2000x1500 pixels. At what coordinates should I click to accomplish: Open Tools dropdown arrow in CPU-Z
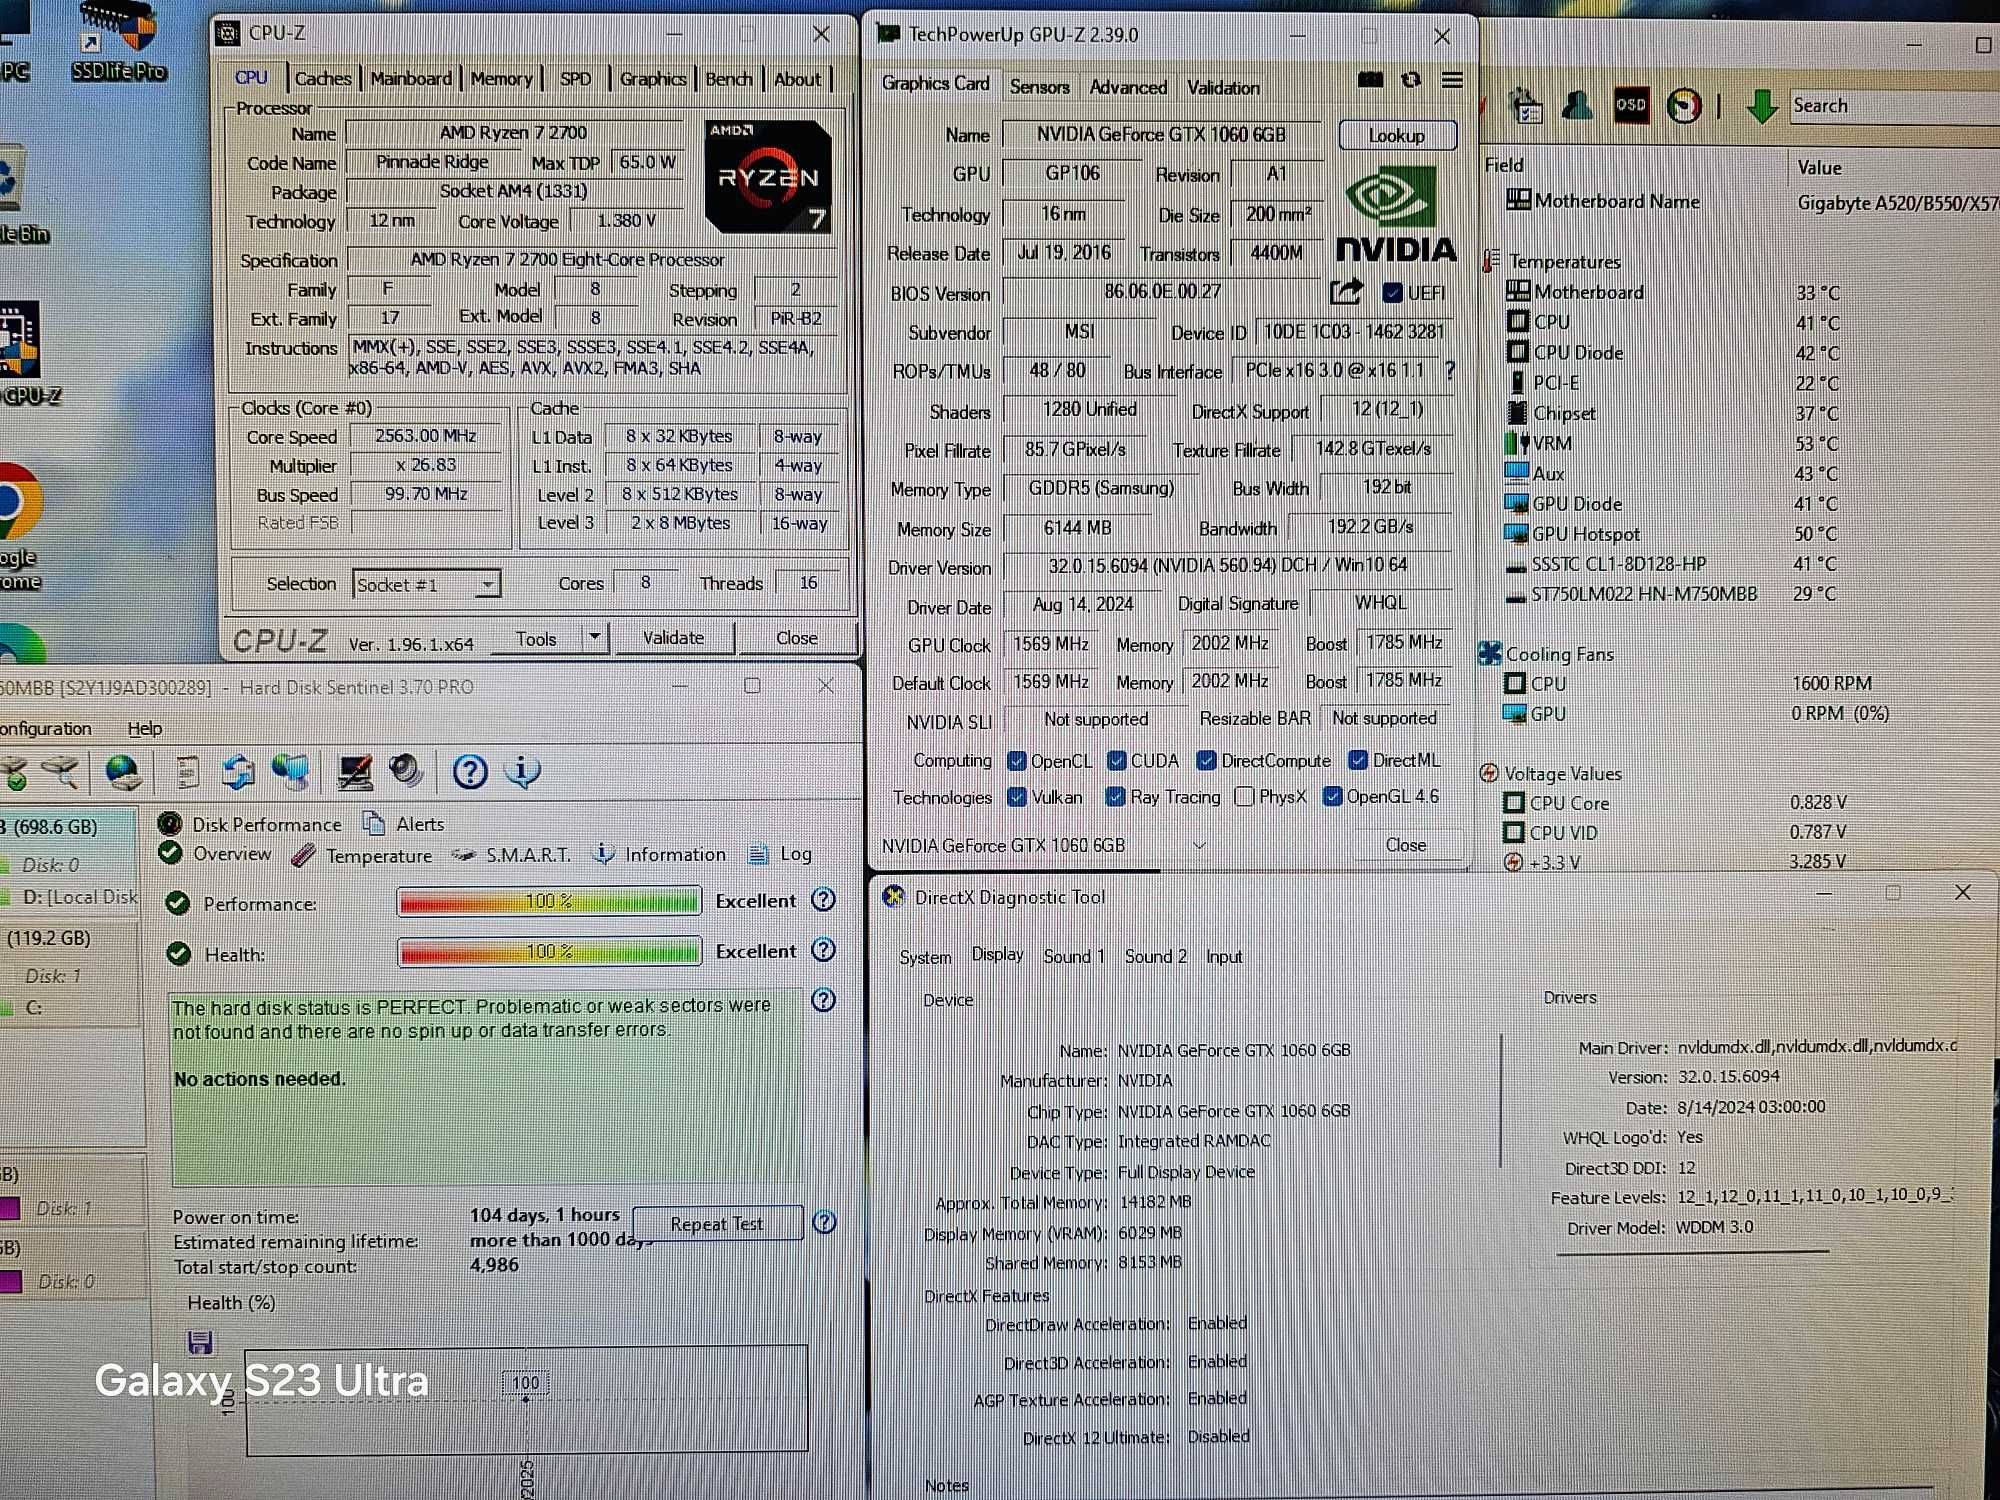595,637
